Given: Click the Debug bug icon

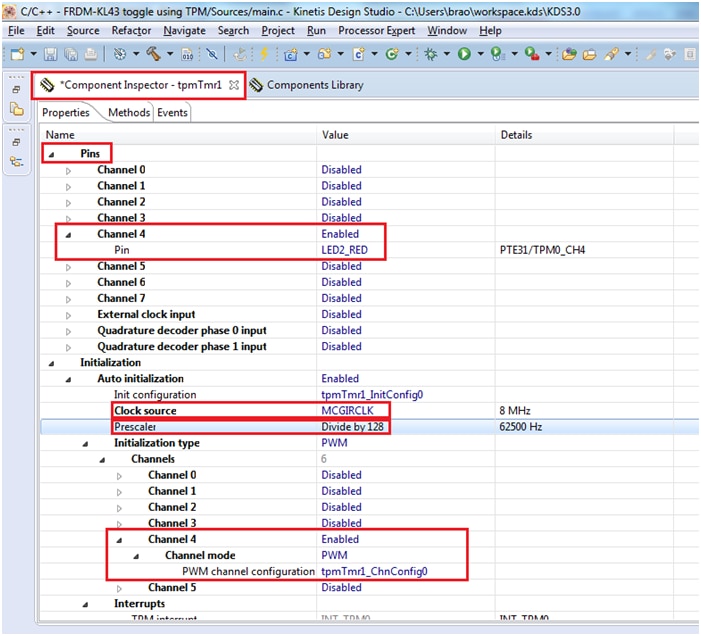Looking at the screenshot, I should (431, 54).
